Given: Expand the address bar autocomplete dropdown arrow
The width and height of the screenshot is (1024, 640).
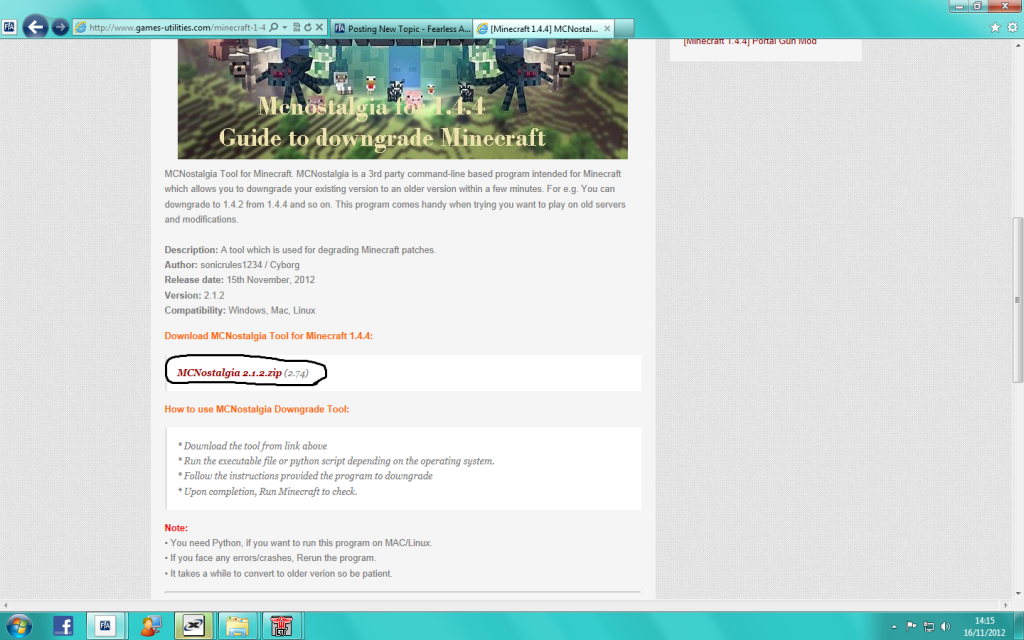Looking at the screenshot, I should (x=284, y=27).
